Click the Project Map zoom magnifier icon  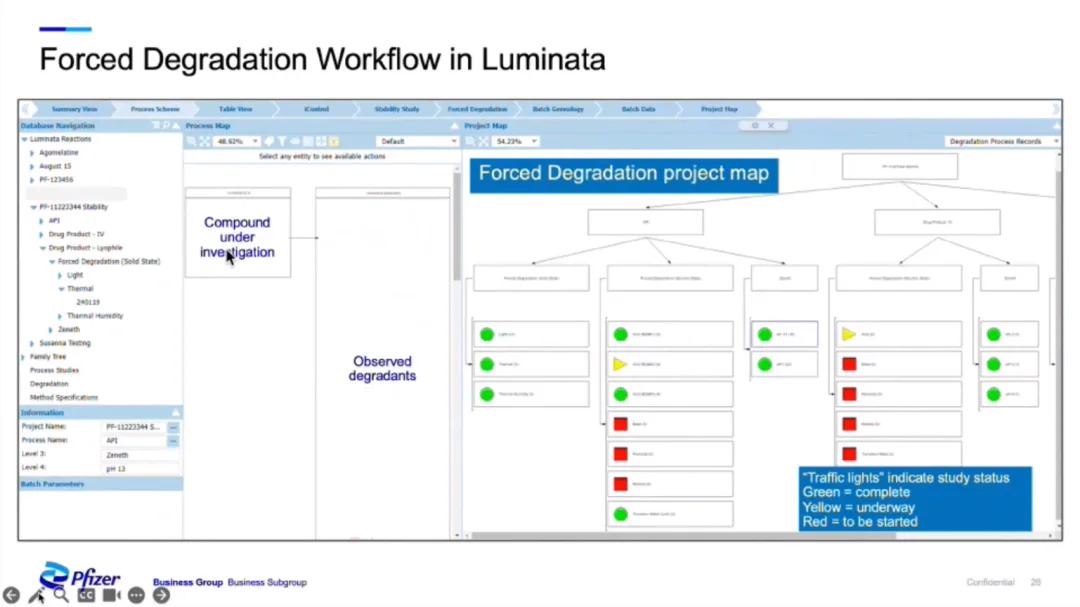470,141
